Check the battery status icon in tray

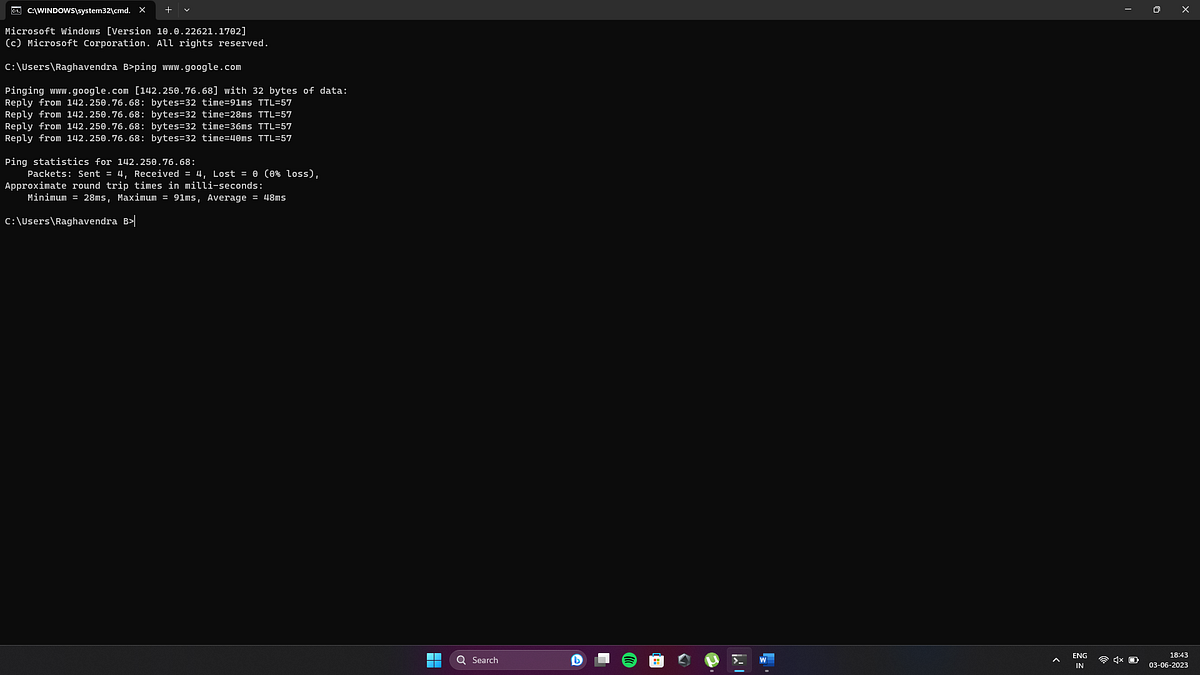(1134, 660)
